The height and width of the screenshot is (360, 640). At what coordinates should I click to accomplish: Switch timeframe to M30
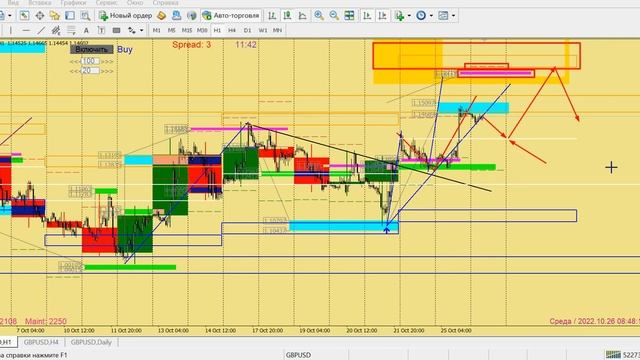[x=202, y=30]
